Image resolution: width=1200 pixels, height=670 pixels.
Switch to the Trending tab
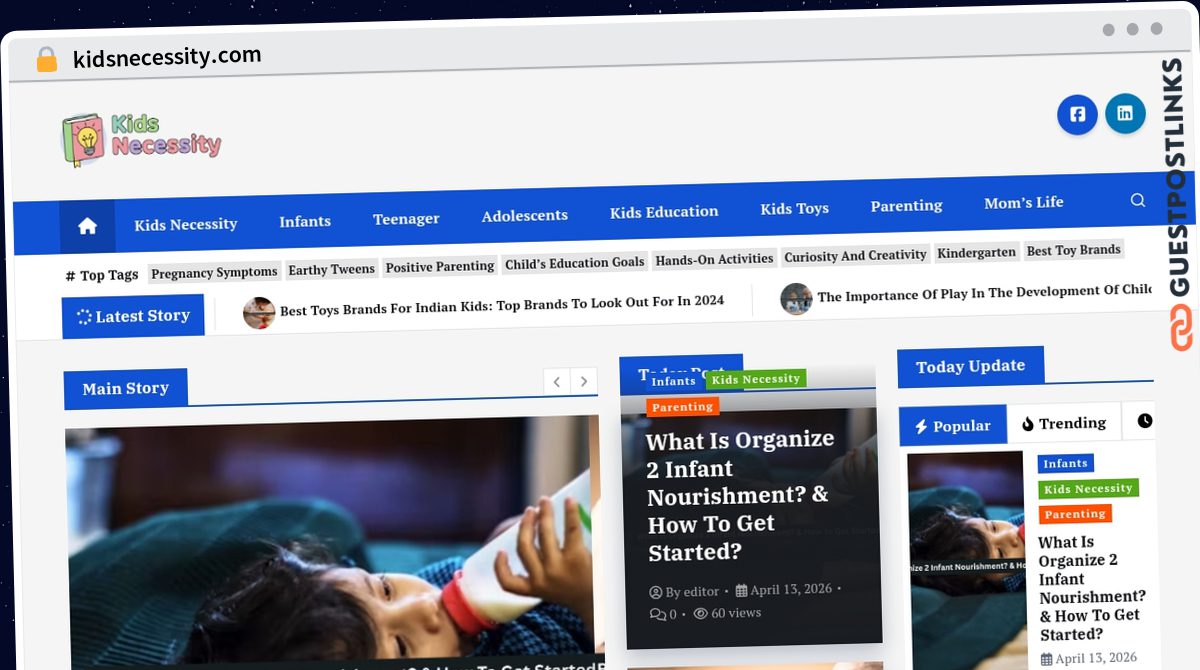(x=1063, y=423)
